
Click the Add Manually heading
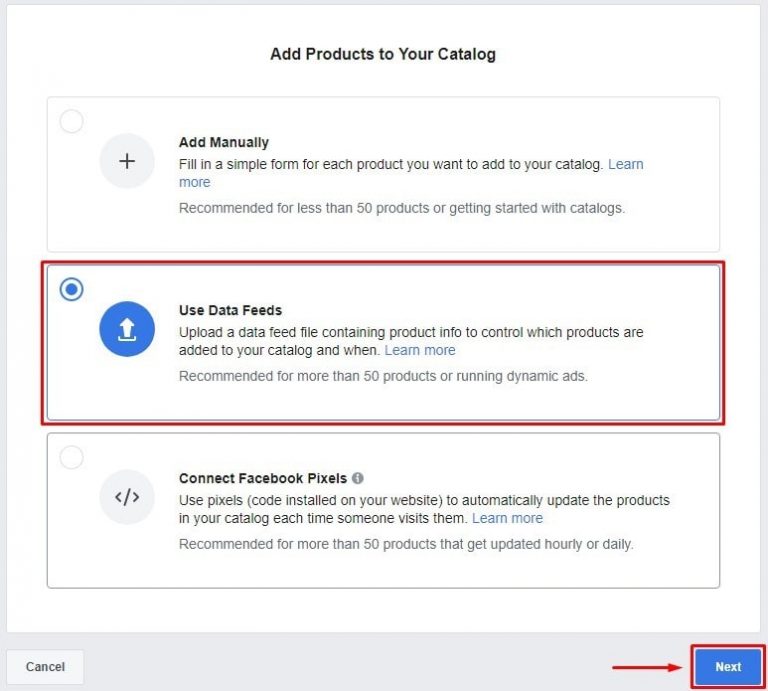(224, 143)
